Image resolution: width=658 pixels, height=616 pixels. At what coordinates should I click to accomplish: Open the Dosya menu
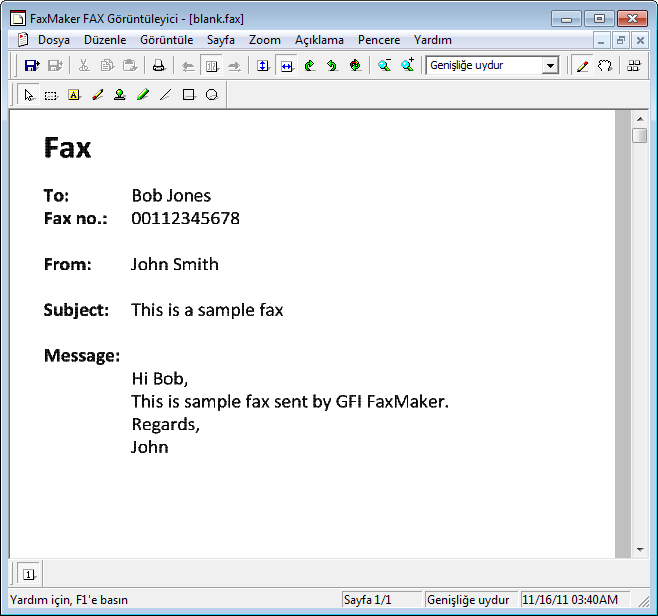54,40
